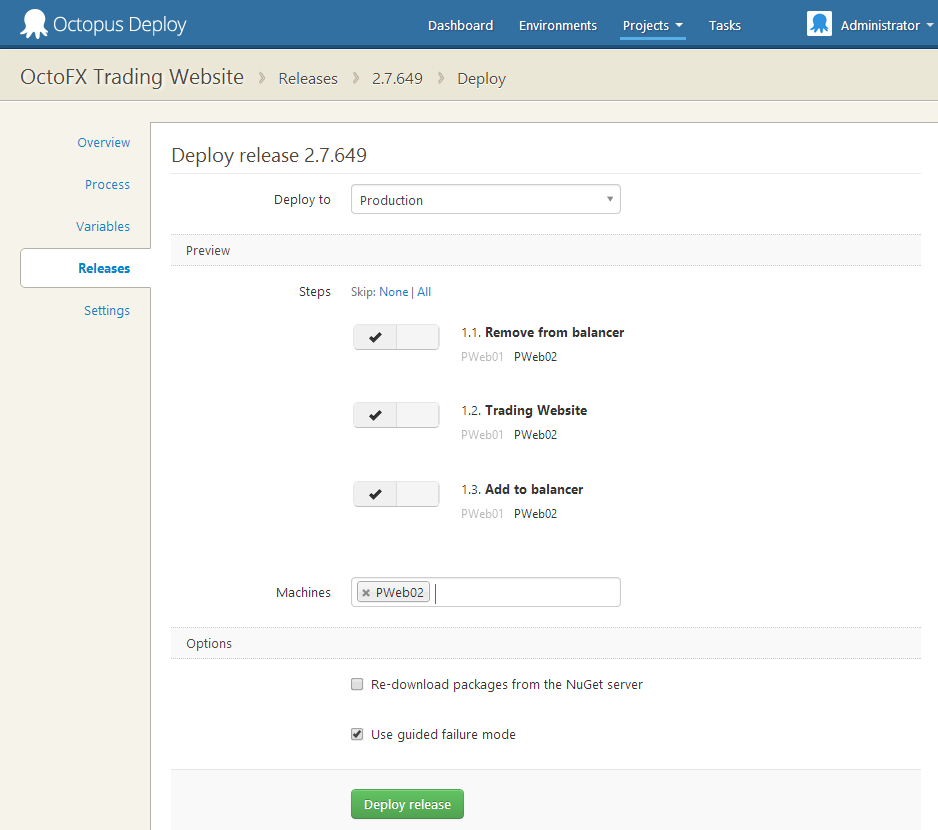Toggle the Remove from balancer step switch
The height and width of the screenshot is (830, 938).
click(396, 337)
